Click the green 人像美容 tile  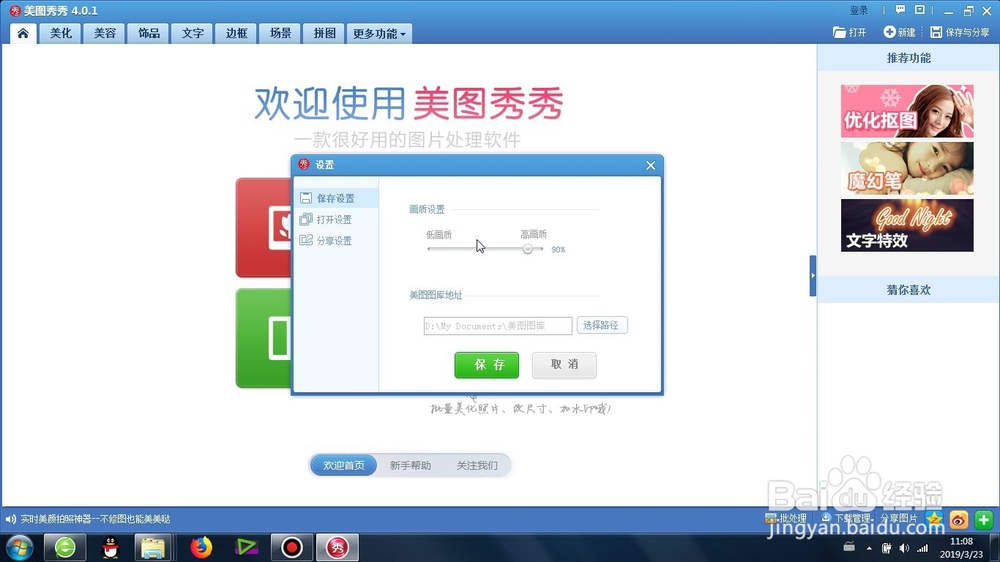pos(264,338)
